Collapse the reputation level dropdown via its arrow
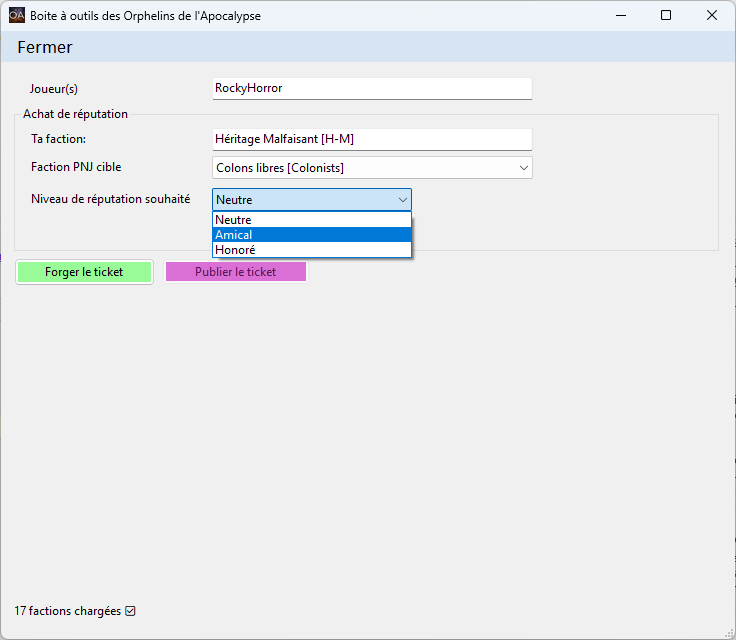736x640 pixels. point(402,199)
